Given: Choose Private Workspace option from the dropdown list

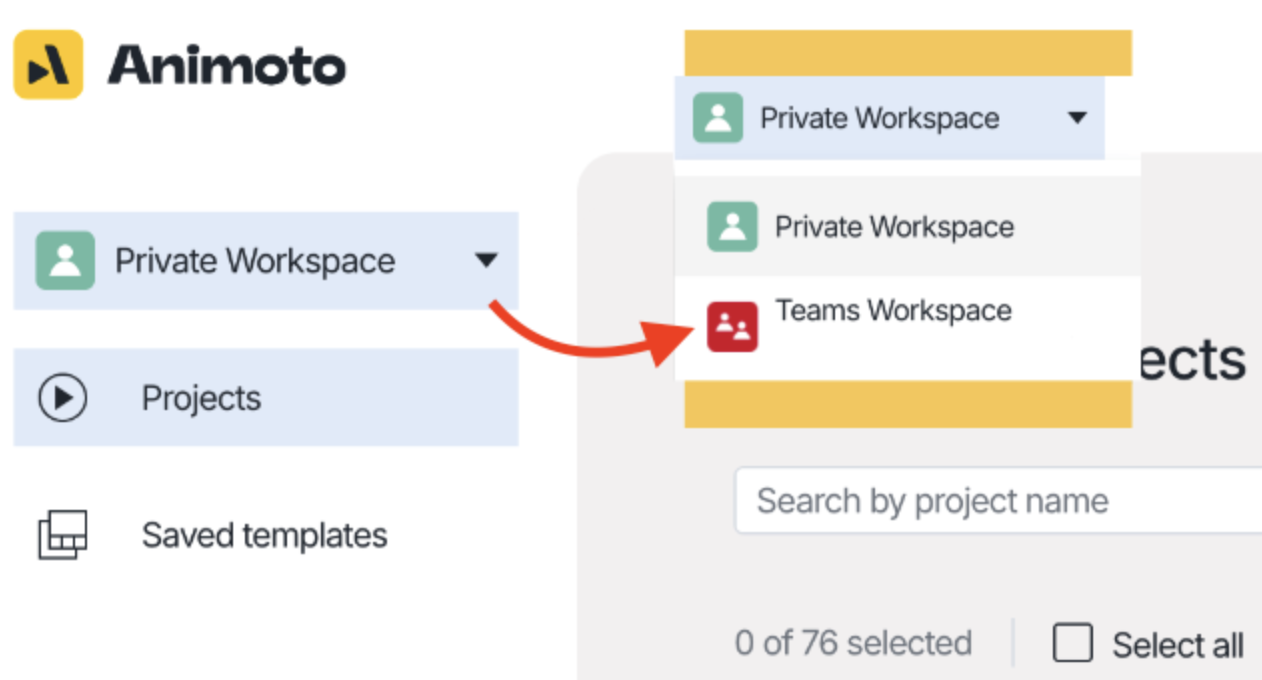Looking at the screenshot, I should coord(894,226).
